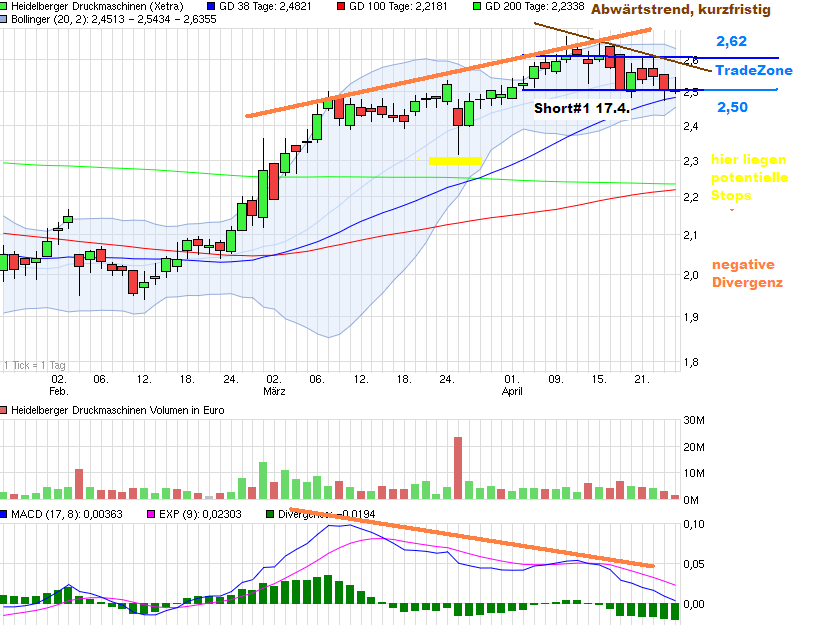
Task: Click the Short#1 17.4. annotation
Action: click(582, 107)
